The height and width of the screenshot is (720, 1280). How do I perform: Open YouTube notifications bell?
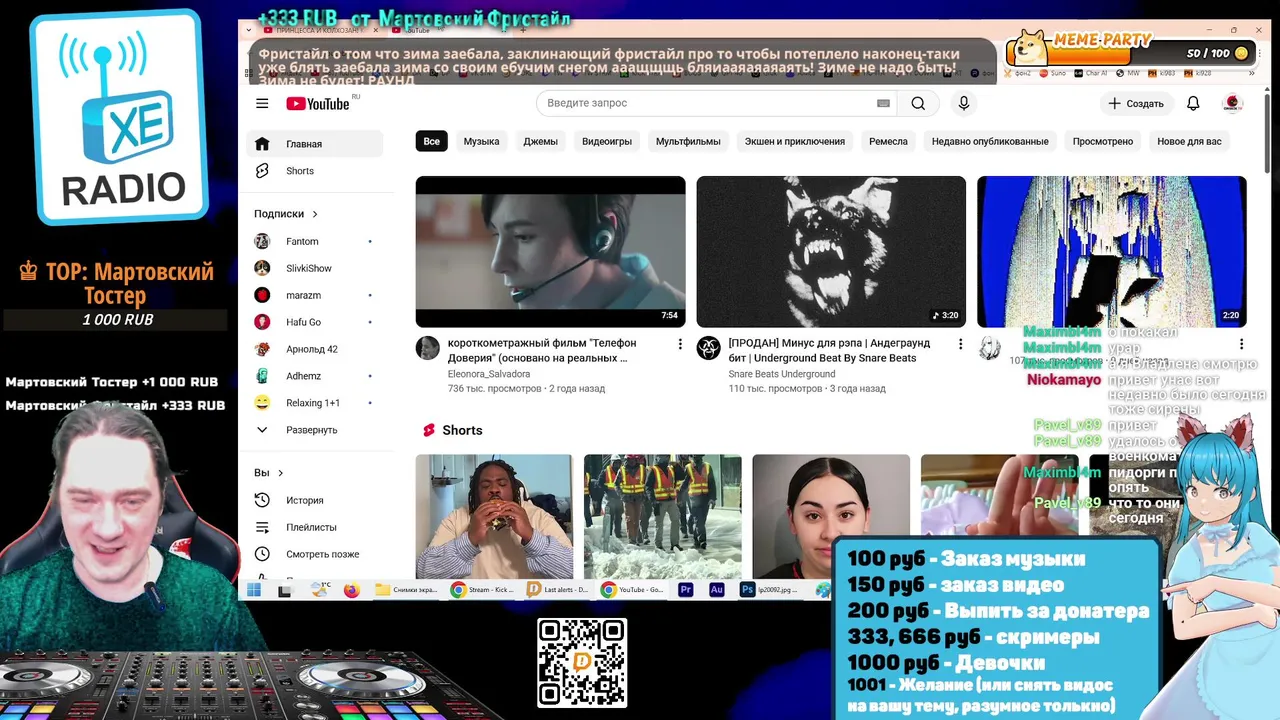click(x=1193, y=103)
